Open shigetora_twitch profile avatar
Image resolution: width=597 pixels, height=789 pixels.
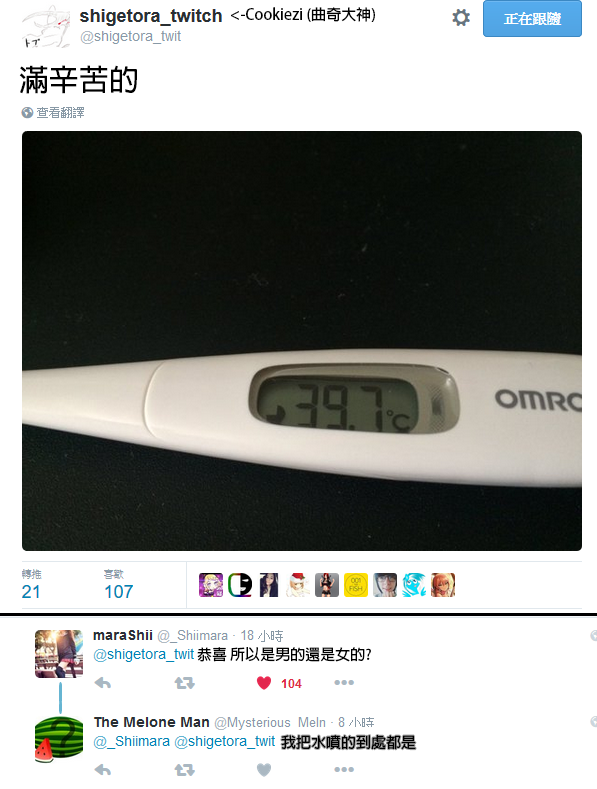(x=46, y=26)
